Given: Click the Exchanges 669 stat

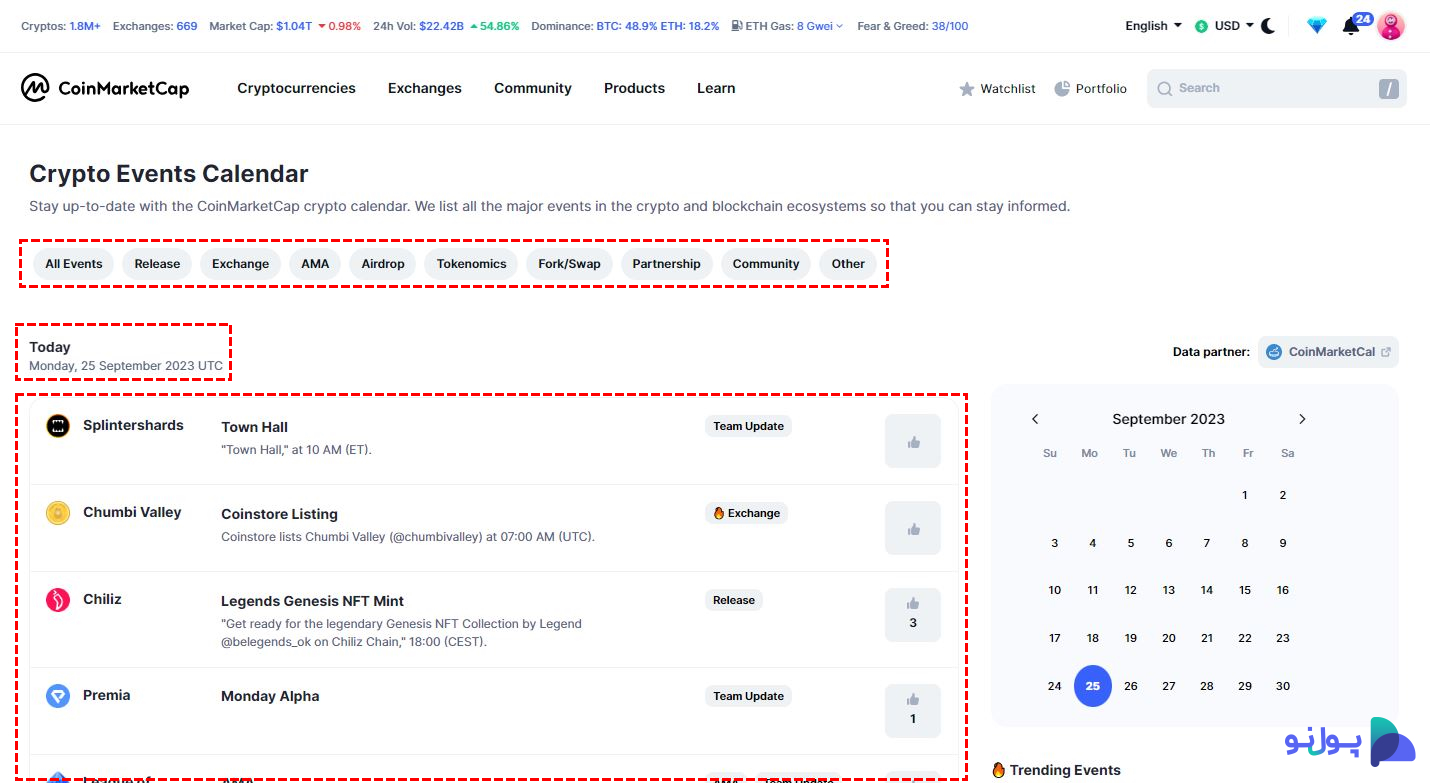Looking at the screenshot, I should [x=155, y=26].
